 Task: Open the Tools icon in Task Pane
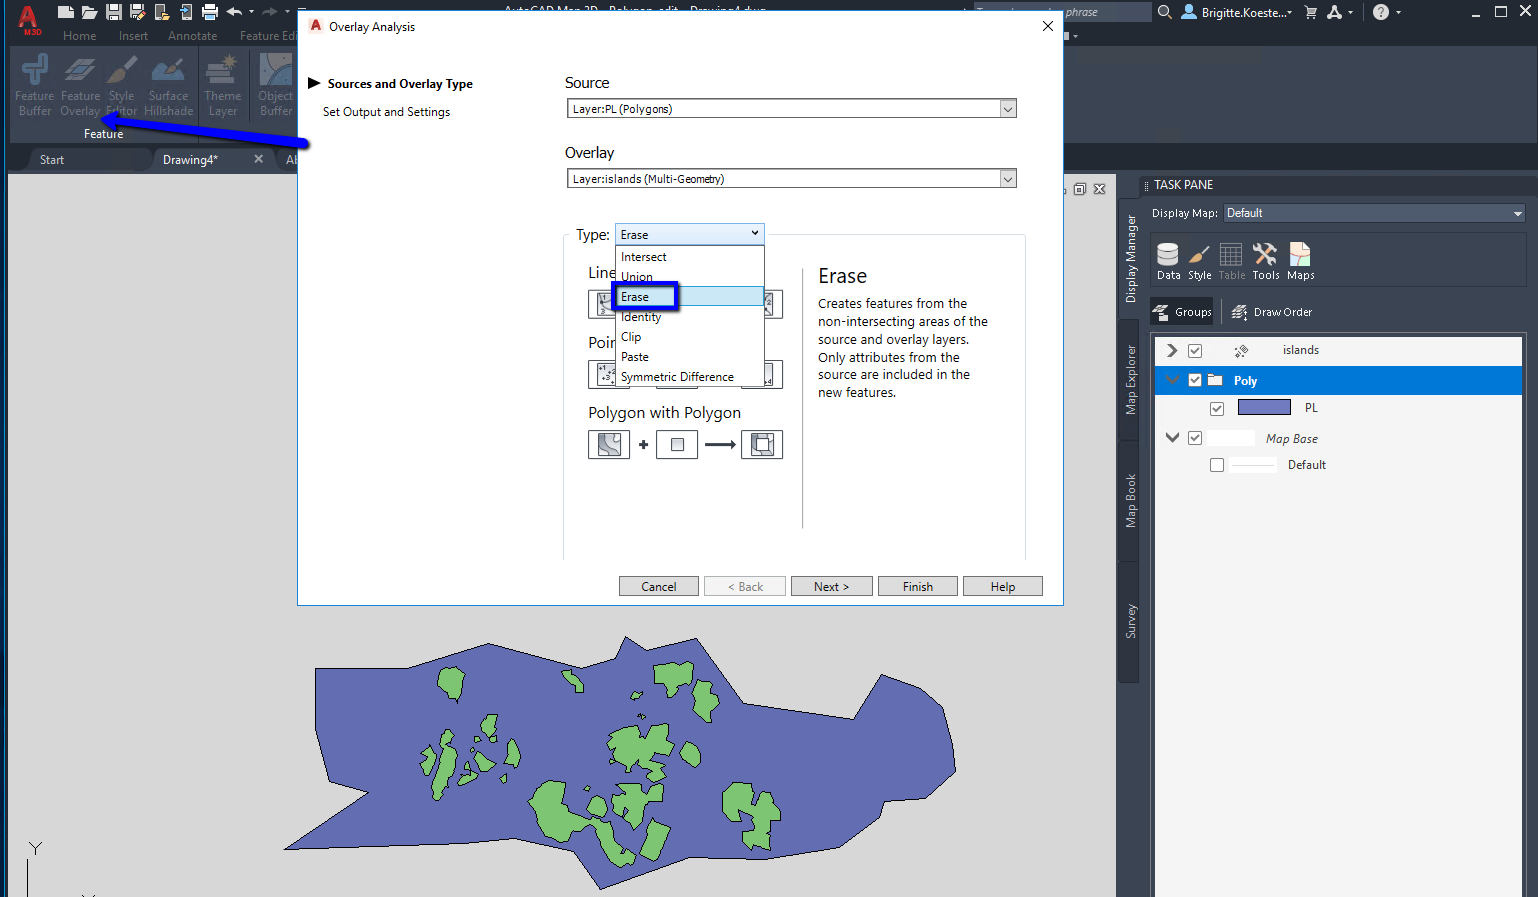pyautogui.click(x=1265, y=258)
